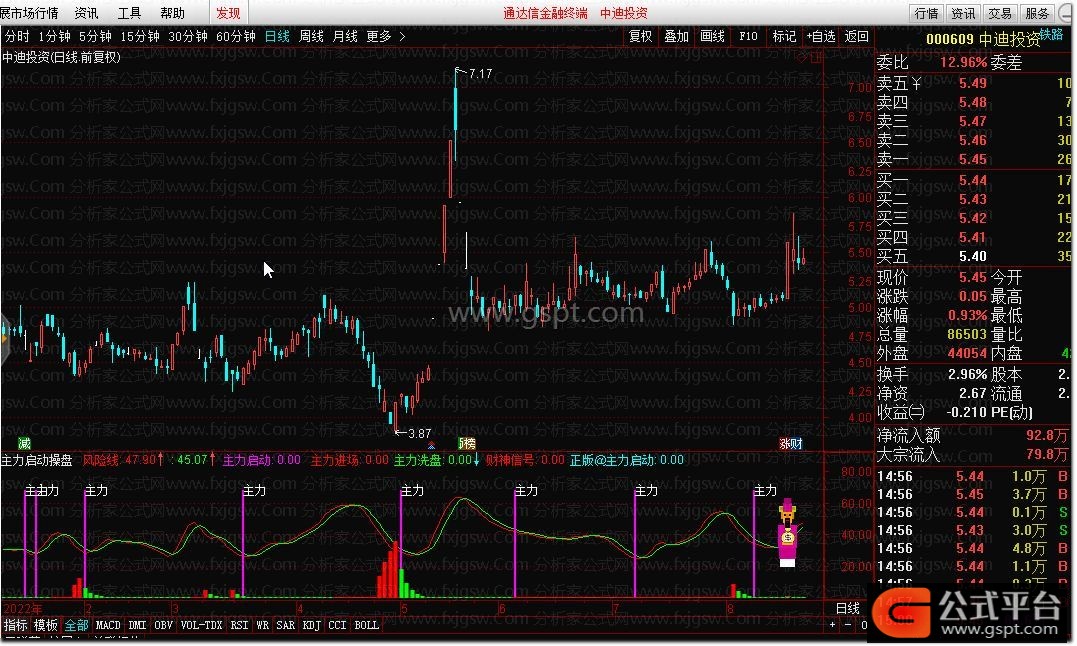
Task: Switch indicator to CCI
Action: [337, 625]
